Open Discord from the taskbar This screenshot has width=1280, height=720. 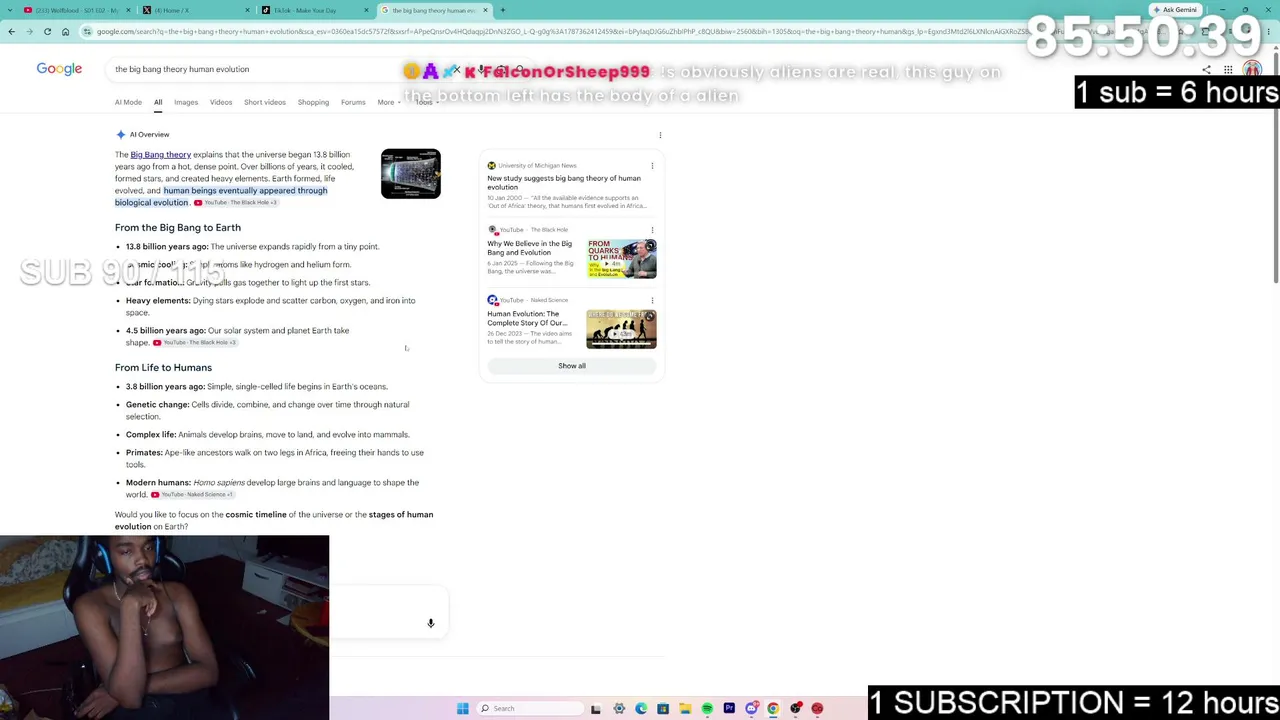[x=751, y=709]
